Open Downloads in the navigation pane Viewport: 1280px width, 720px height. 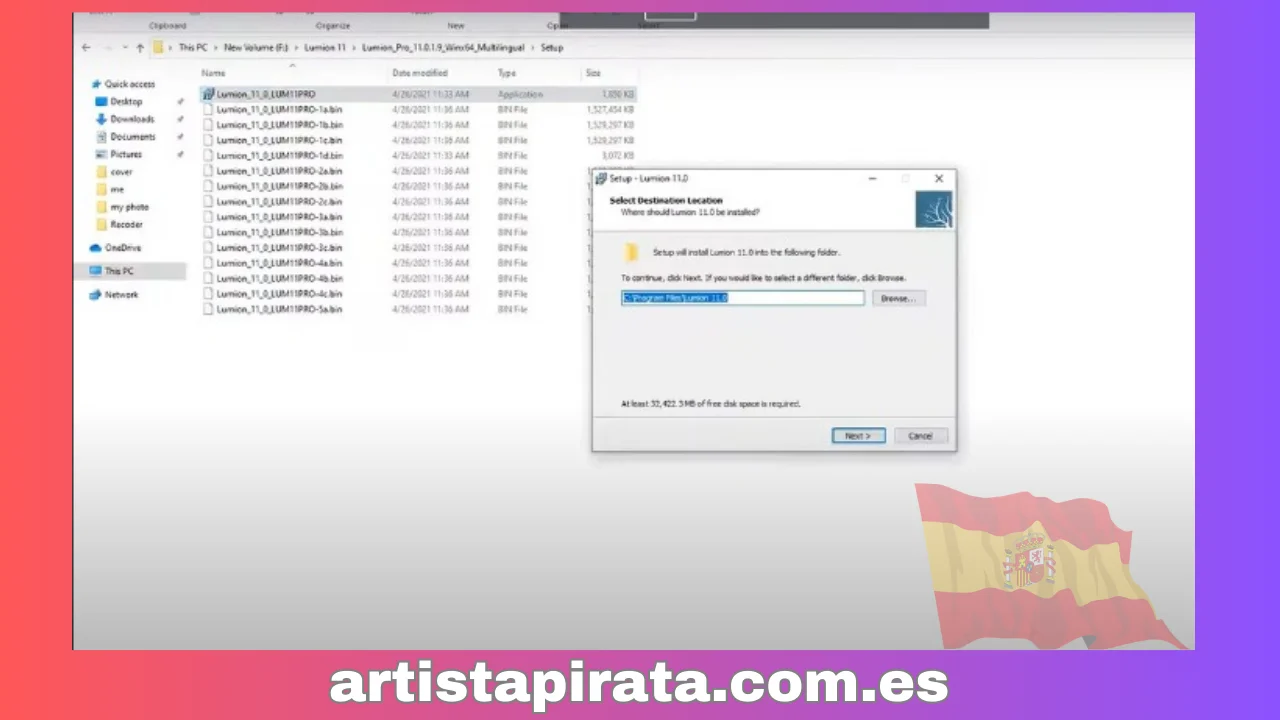132,119
